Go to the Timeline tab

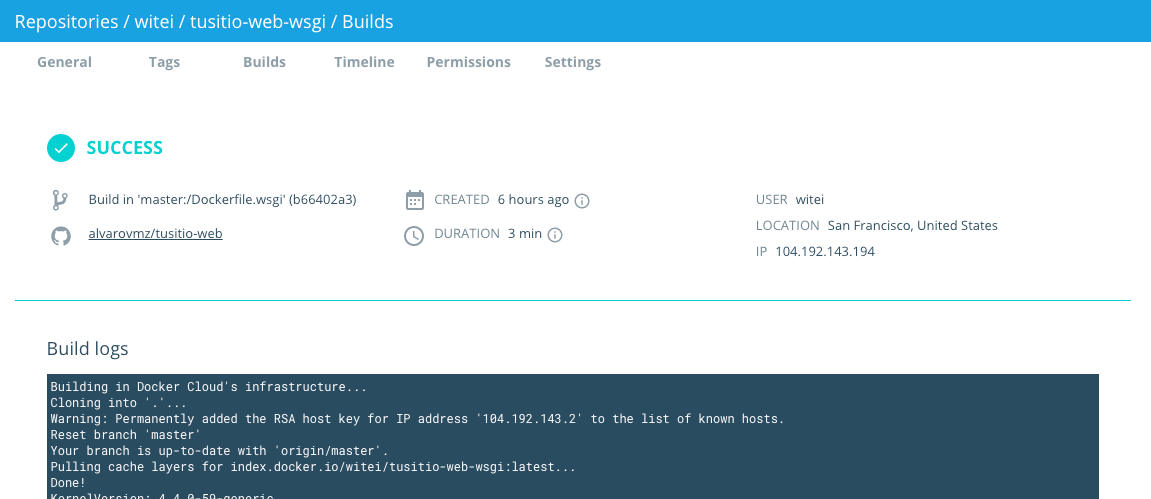point(364,62)
